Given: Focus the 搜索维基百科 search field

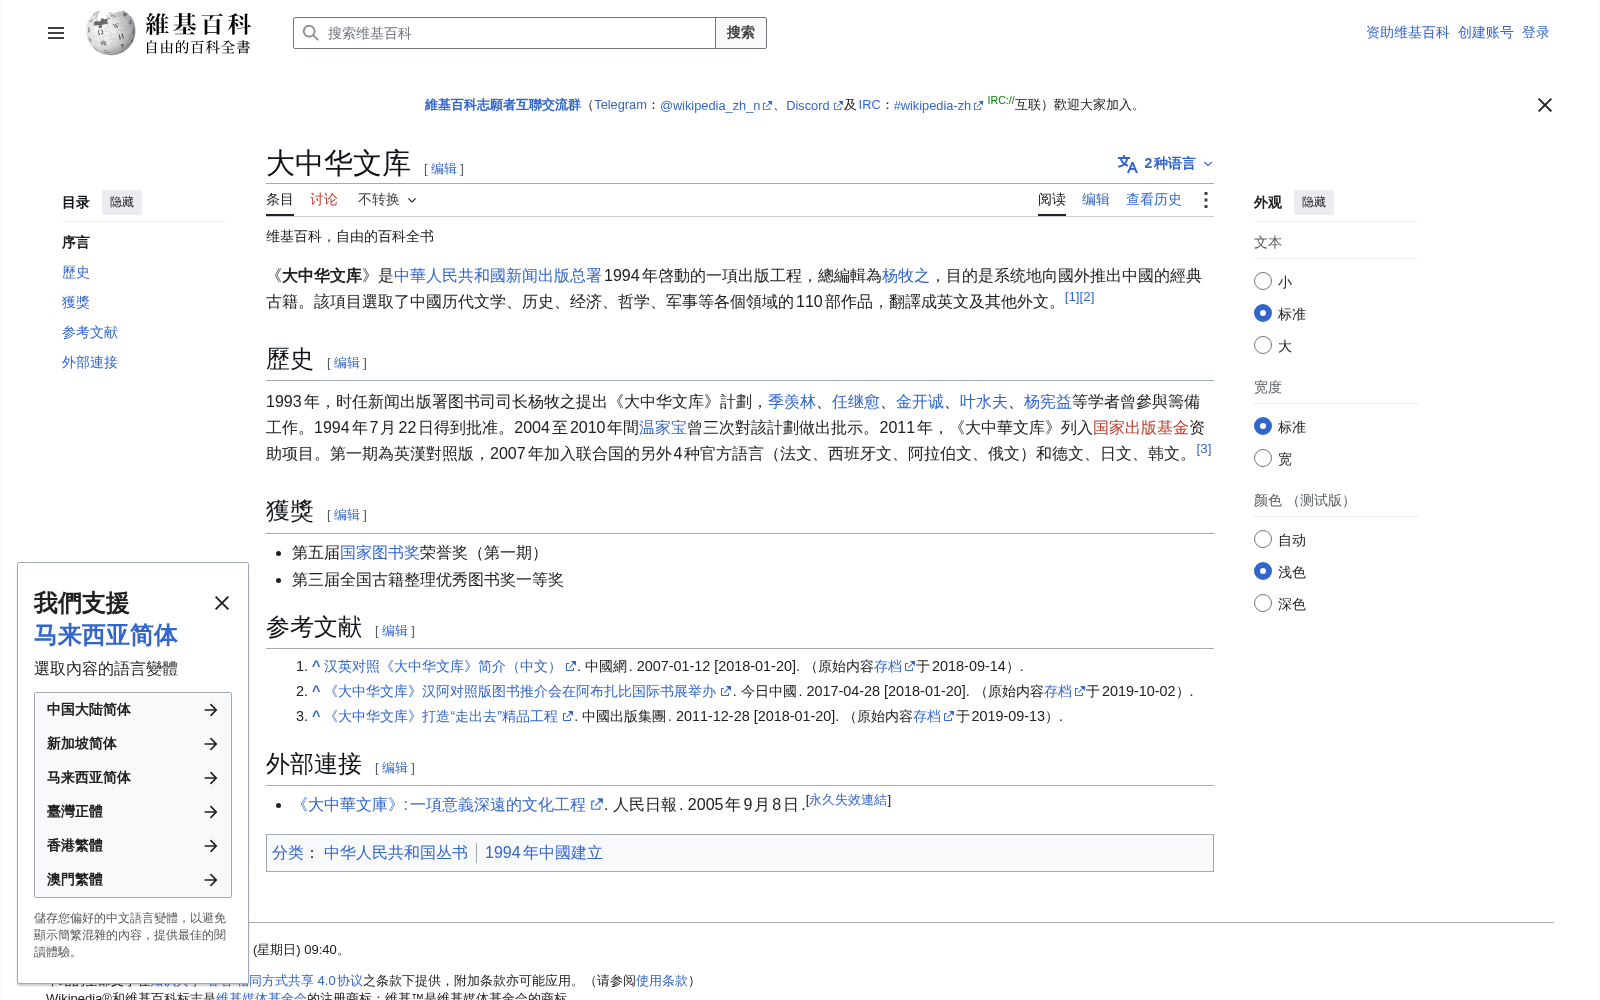Looking at the screenshot, I should coord(505,33).
